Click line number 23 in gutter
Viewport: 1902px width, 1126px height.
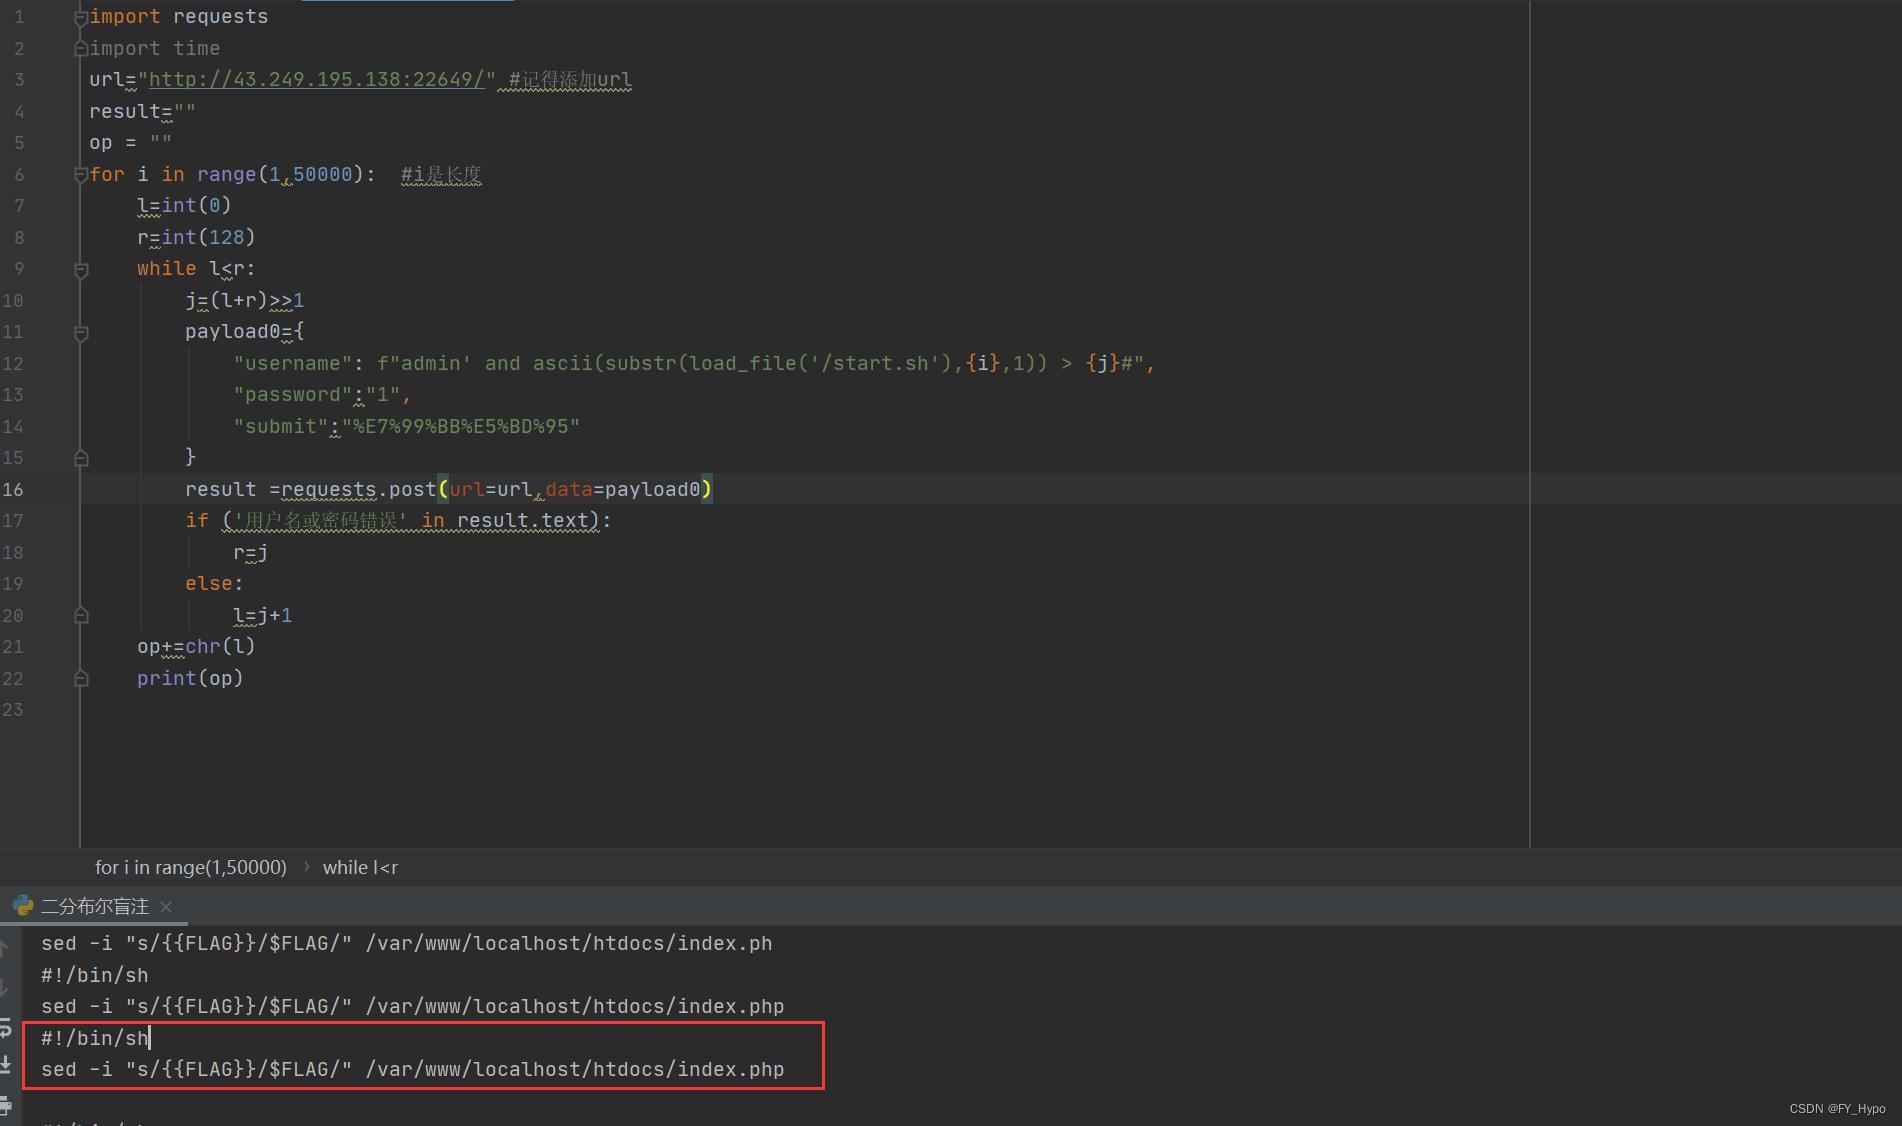[x=13, y=710]
